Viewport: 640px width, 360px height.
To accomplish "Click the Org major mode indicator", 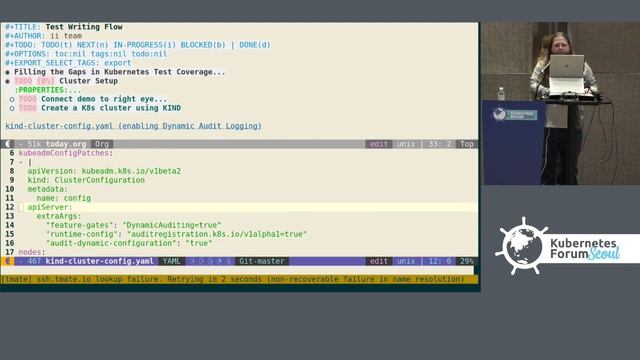I will (102, 144).
